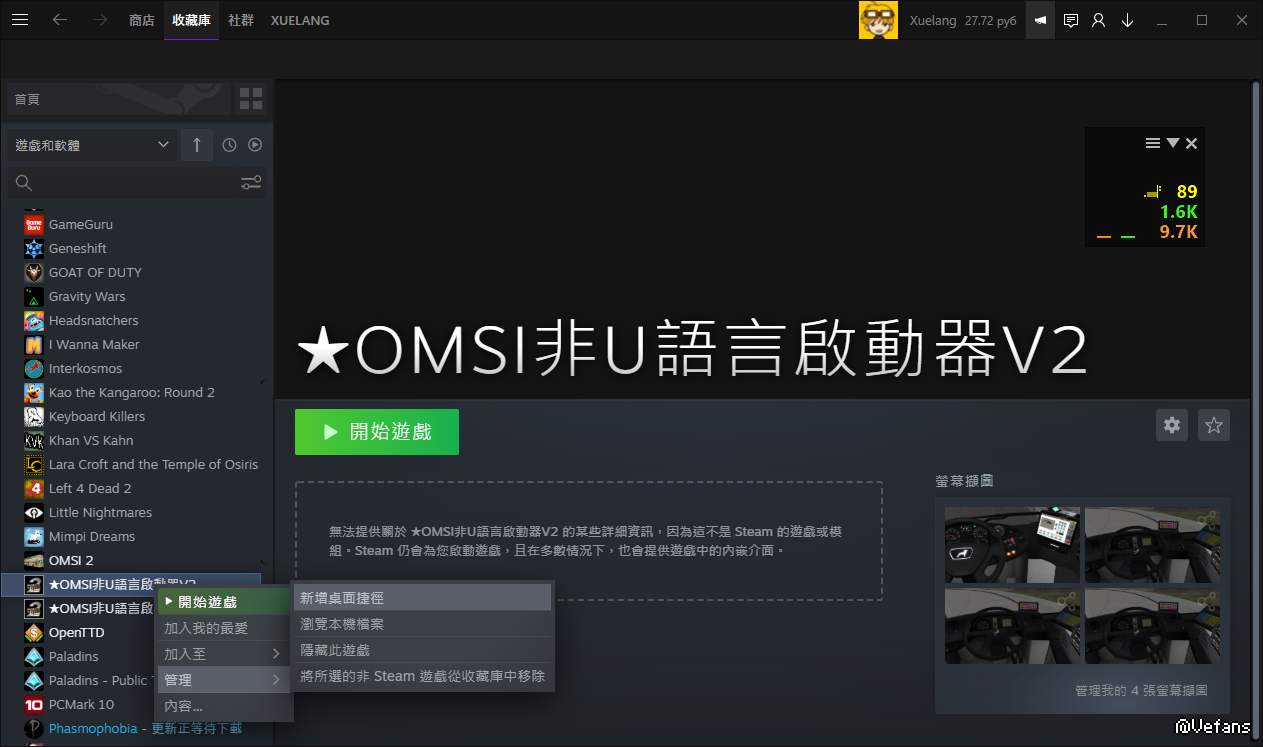Open the chat messages icon
Viewport: 1263px width, 747px height.
pyautogui.click(x=1071, y=20)
